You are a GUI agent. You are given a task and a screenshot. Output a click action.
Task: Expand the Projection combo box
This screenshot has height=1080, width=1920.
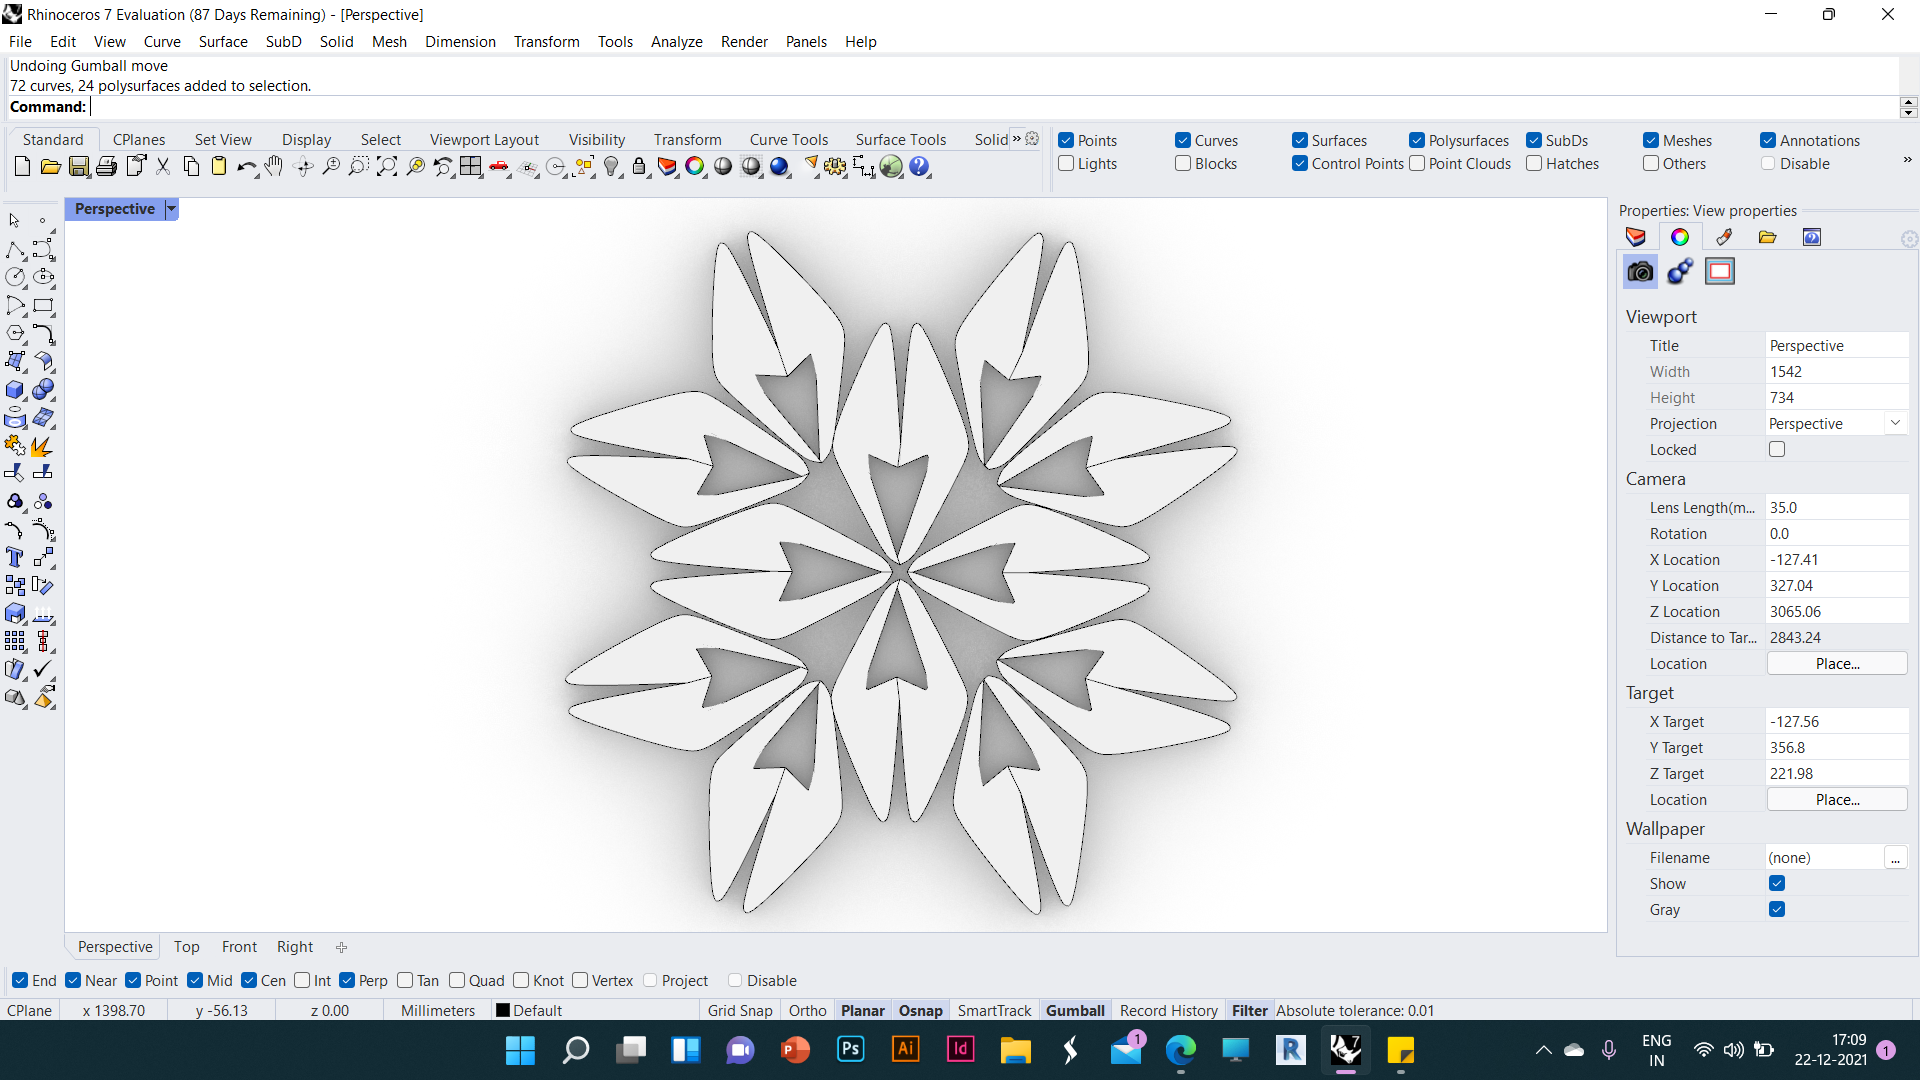click(x=1895, y=424)
